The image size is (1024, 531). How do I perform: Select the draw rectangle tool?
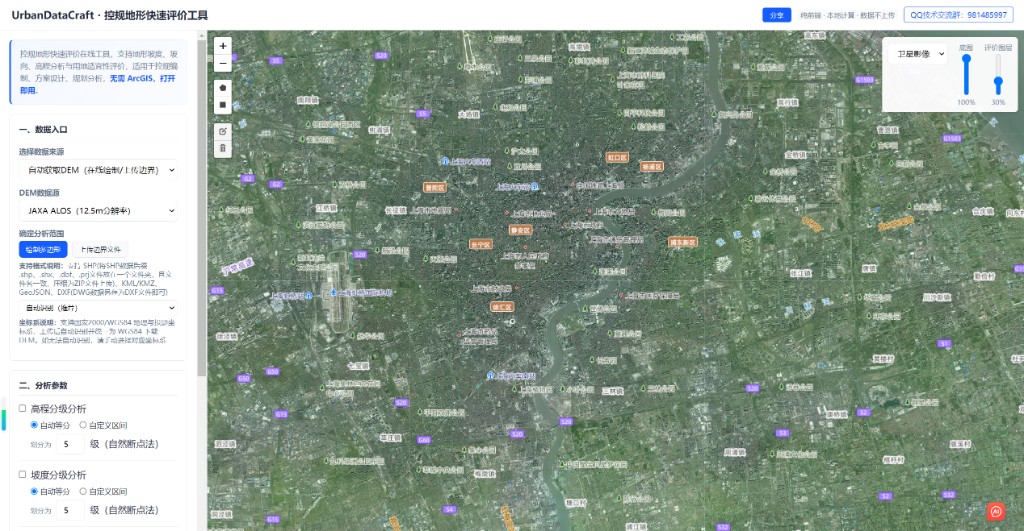click(x=222, y=105)
